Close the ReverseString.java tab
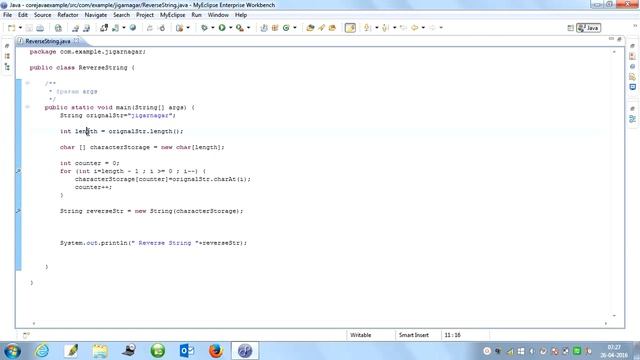This screenshot has height=360, width=640. 77,41
